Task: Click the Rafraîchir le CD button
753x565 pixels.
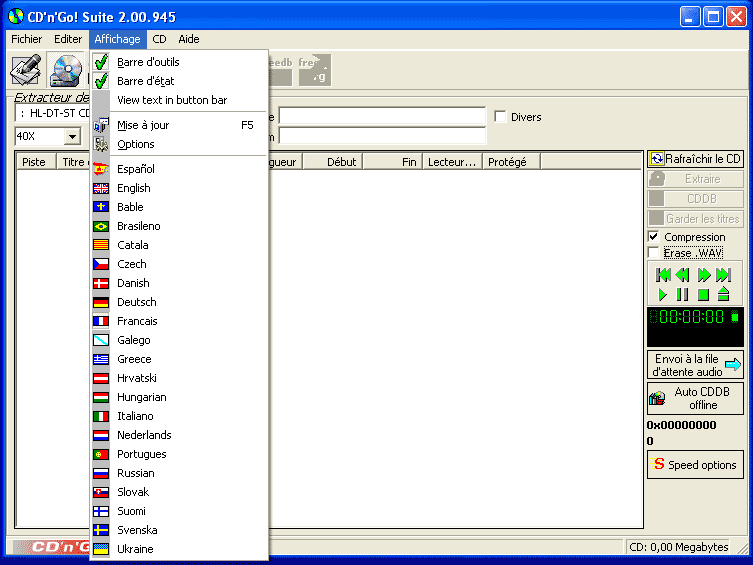Action: 695,159
